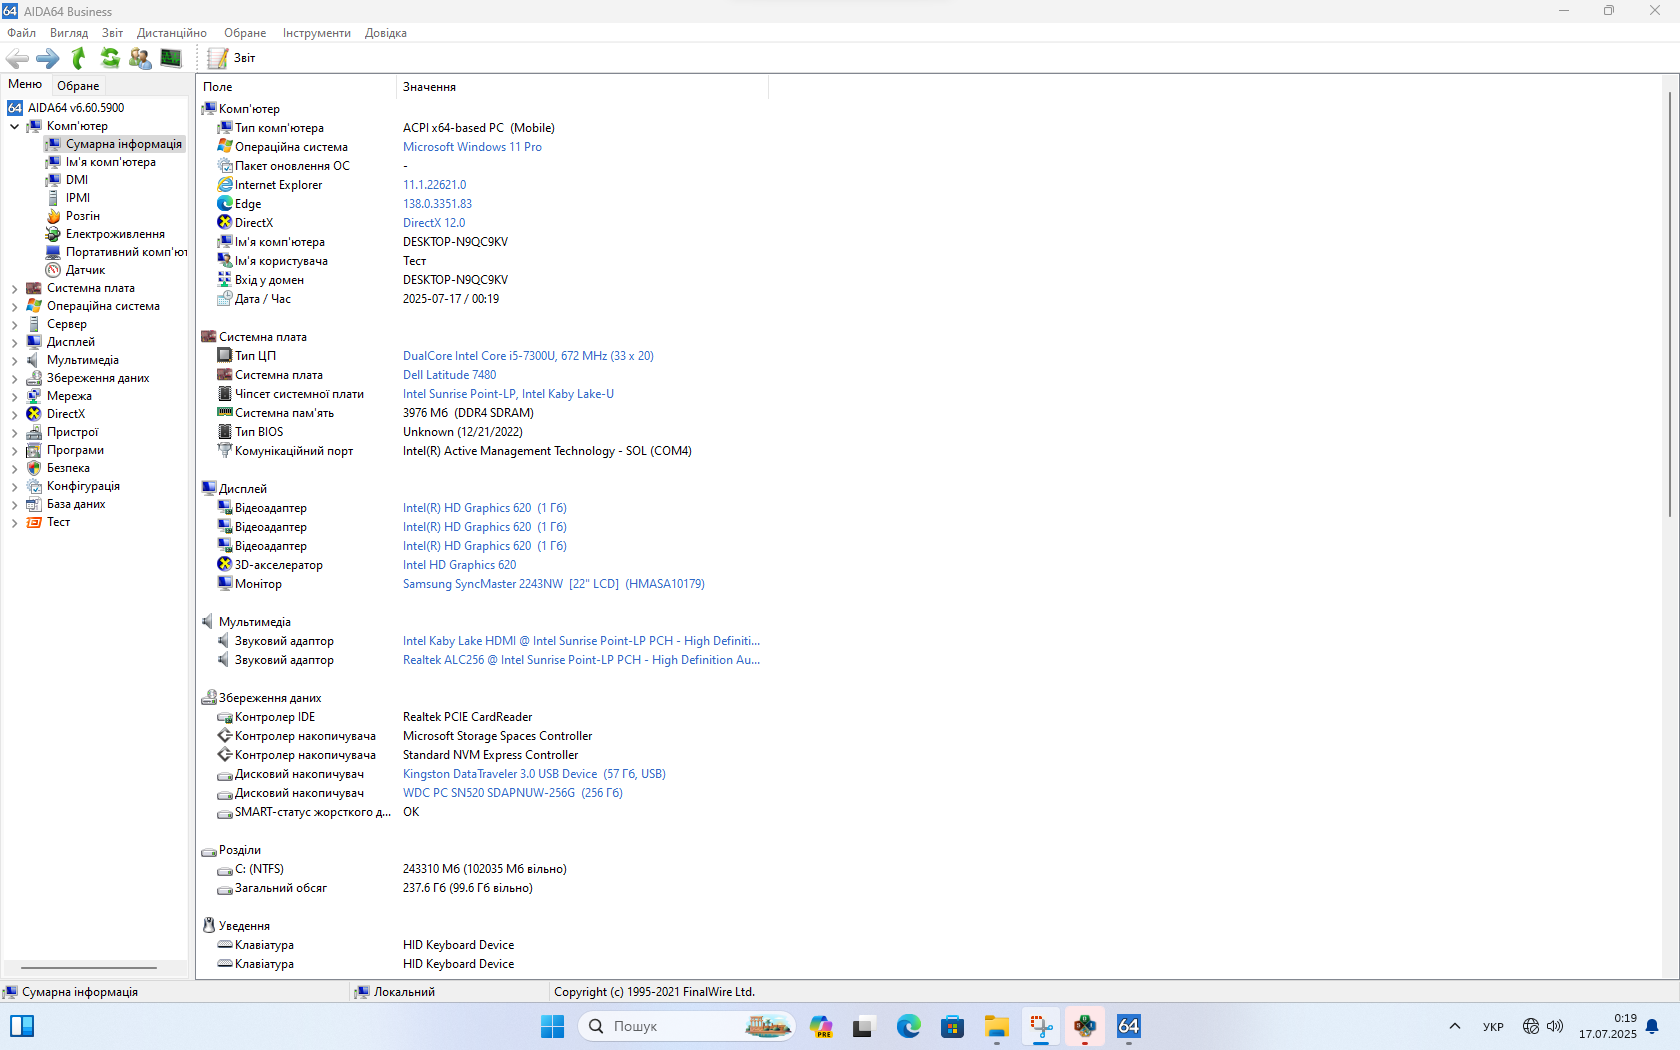Open the Dell Latitude 7480 link
Viewport: 1680px width, 1050px height.
coord(449,375)
